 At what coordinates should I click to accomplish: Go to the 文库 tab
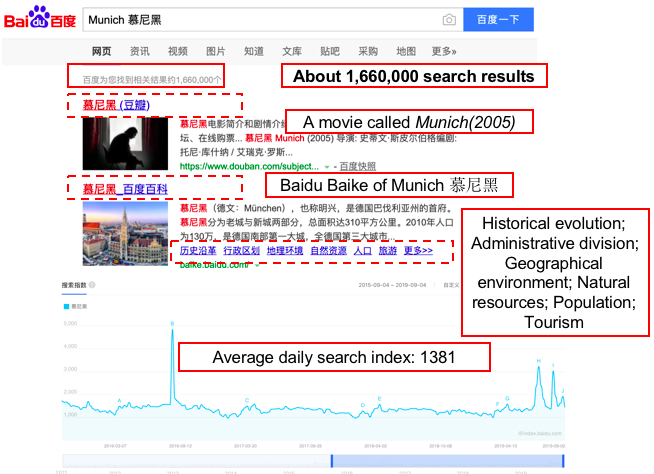(x=292, y=51)
